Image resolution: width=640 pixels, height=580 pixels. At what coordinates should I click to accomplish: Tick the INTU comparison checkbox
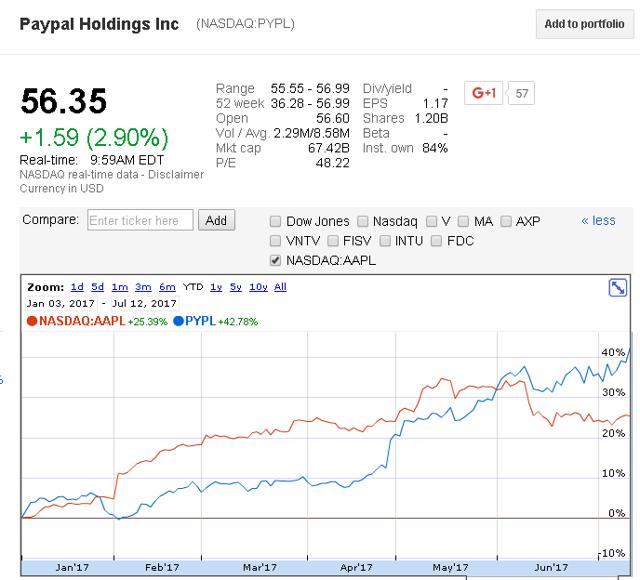pos(385,241)
